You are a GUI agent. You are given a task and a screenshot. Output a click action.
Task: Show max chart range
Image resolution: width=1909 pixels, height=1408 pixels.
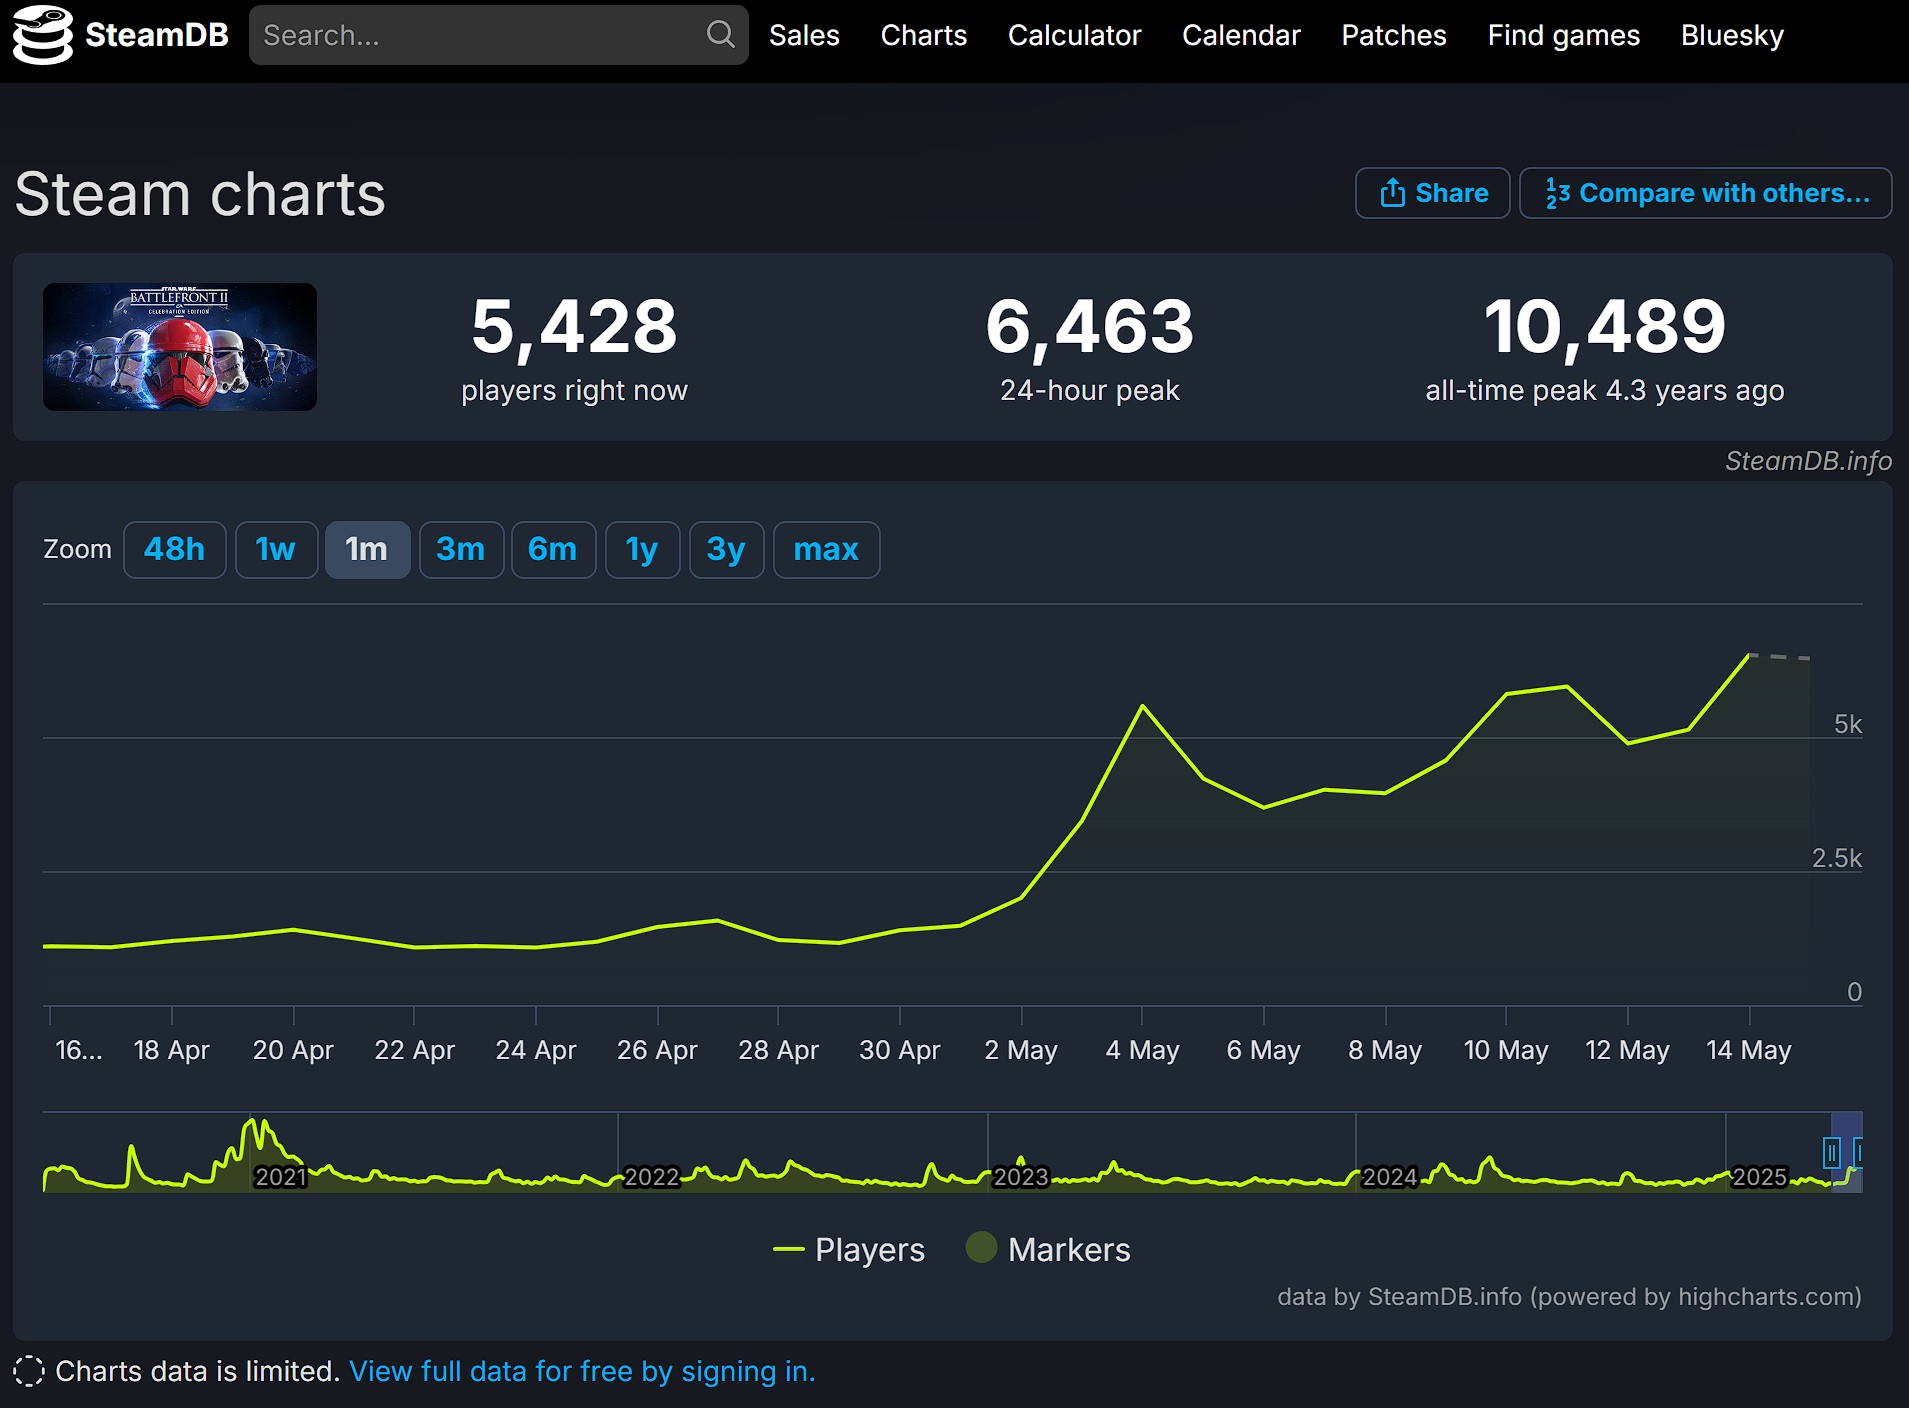point(826,549)
